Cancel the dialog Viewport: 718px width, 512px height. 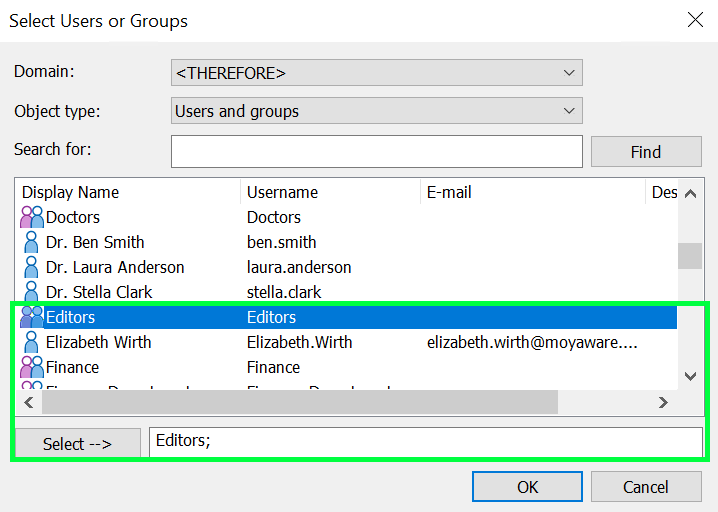tap(645, 487)
